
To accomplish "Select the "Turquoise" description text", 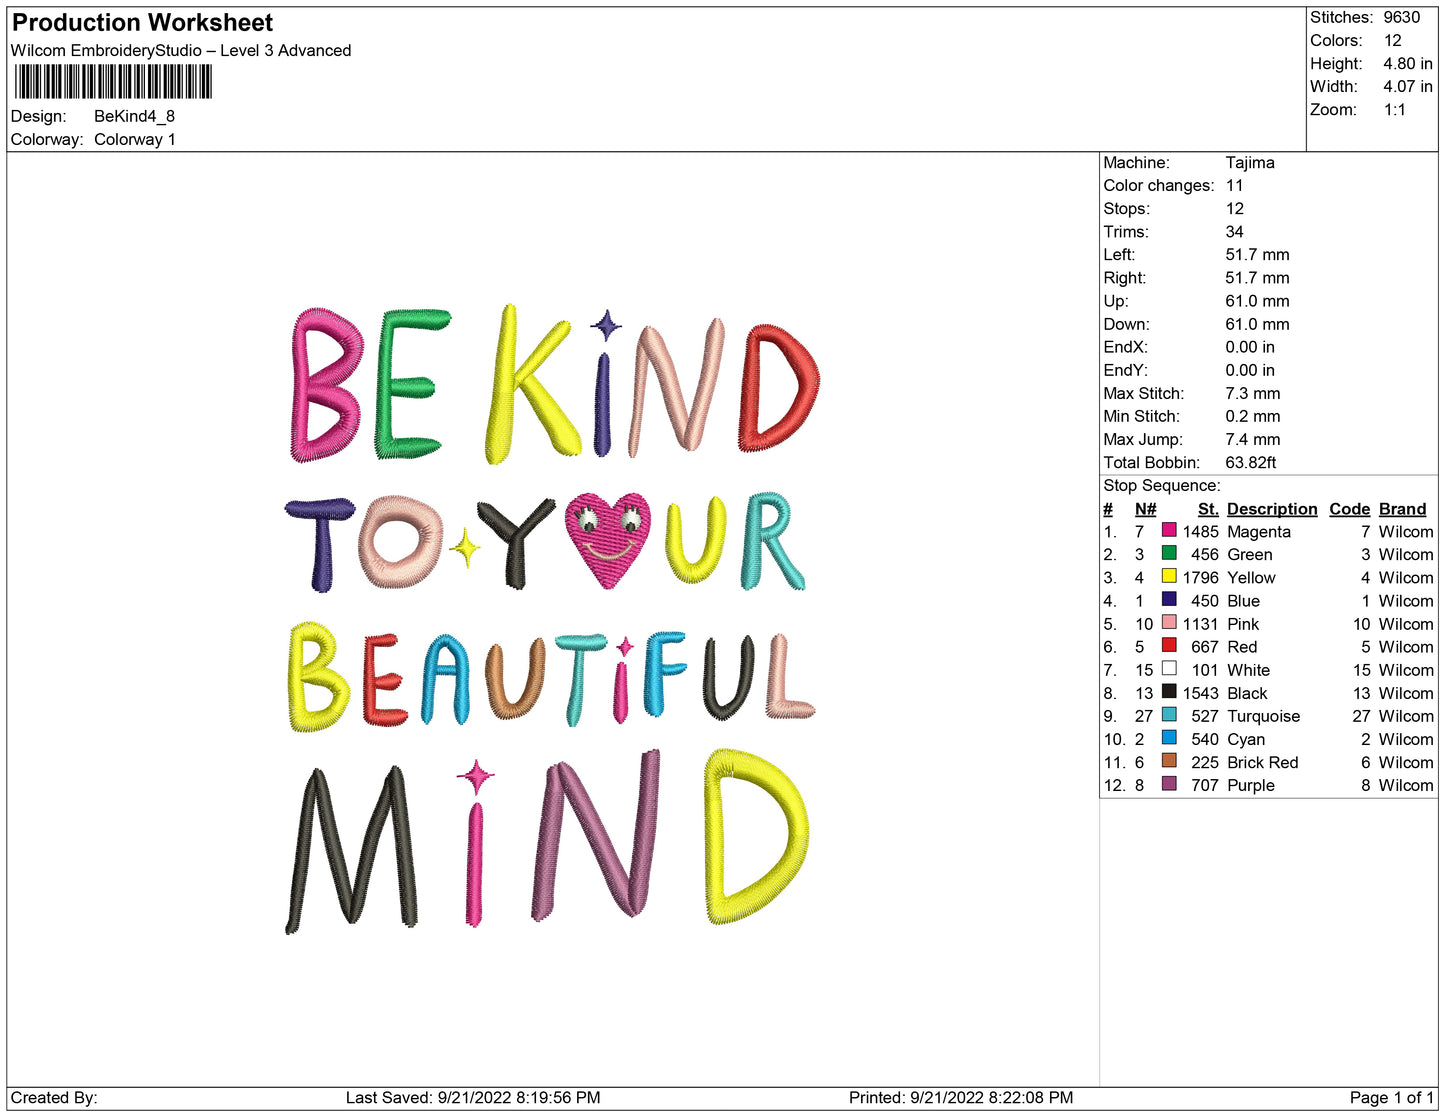I will [1263, 717].
